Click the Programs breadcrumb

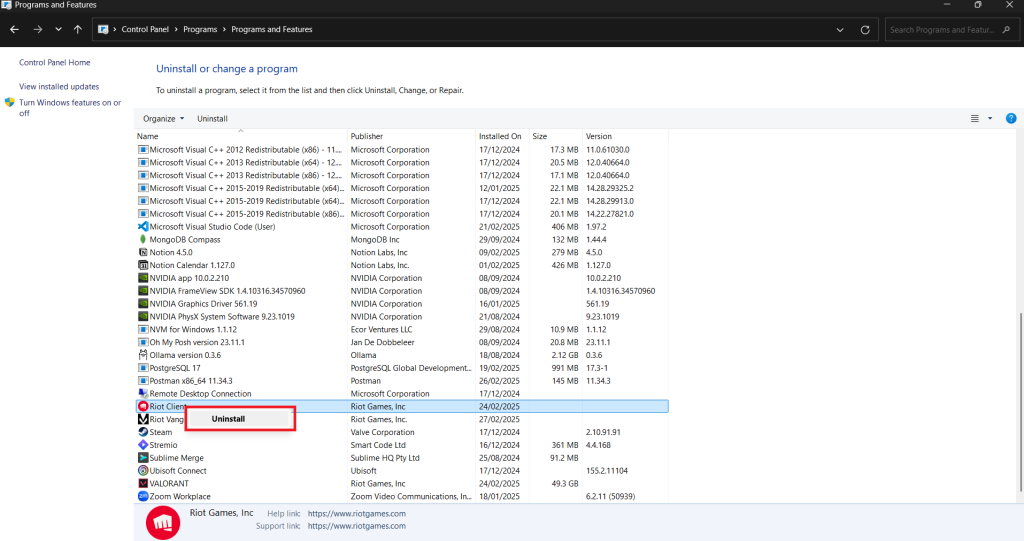tap(200, 29)
